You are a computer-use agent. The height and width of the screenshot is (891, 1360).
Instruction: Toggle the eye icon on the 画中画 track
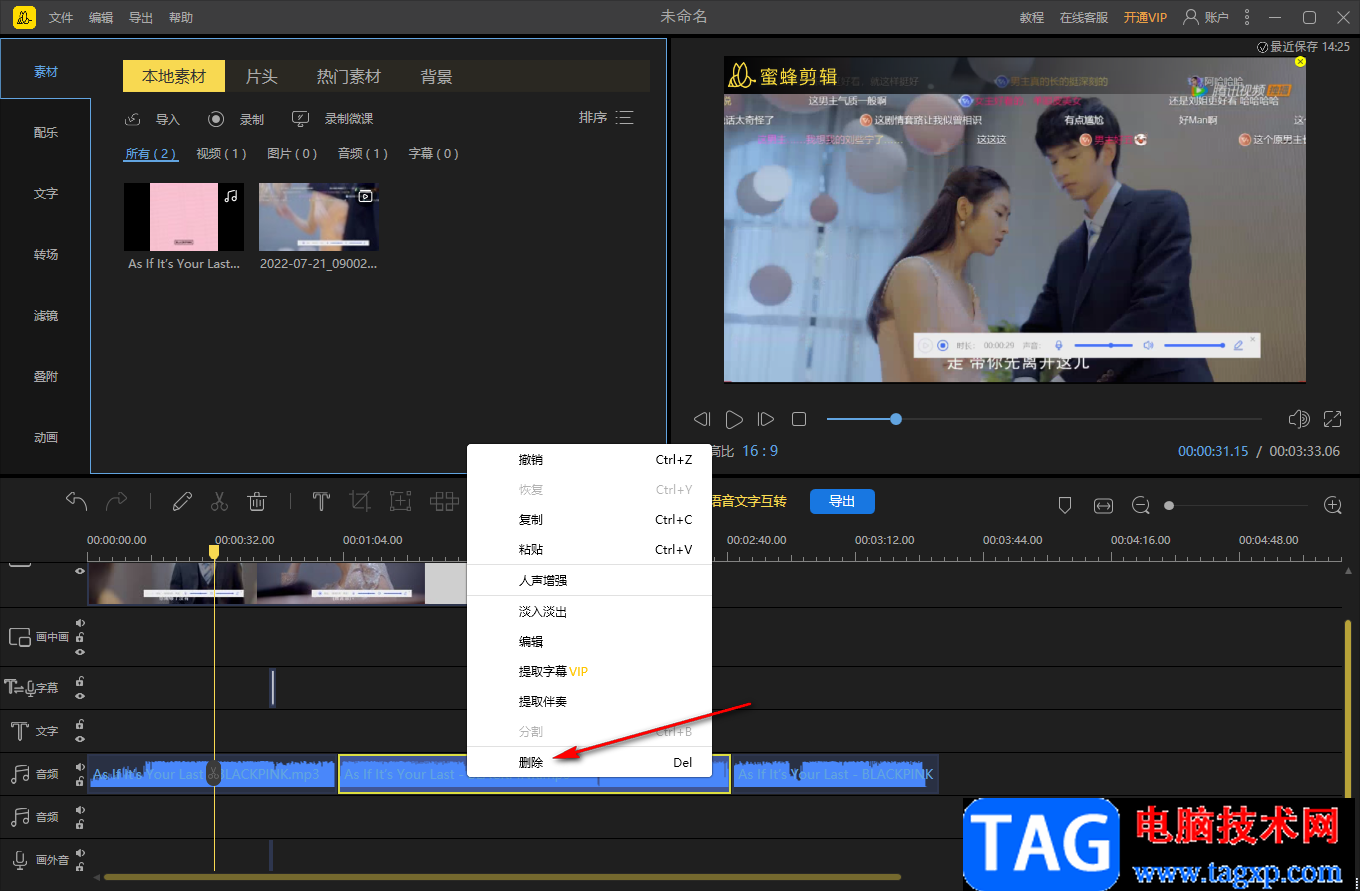(80, 652)
